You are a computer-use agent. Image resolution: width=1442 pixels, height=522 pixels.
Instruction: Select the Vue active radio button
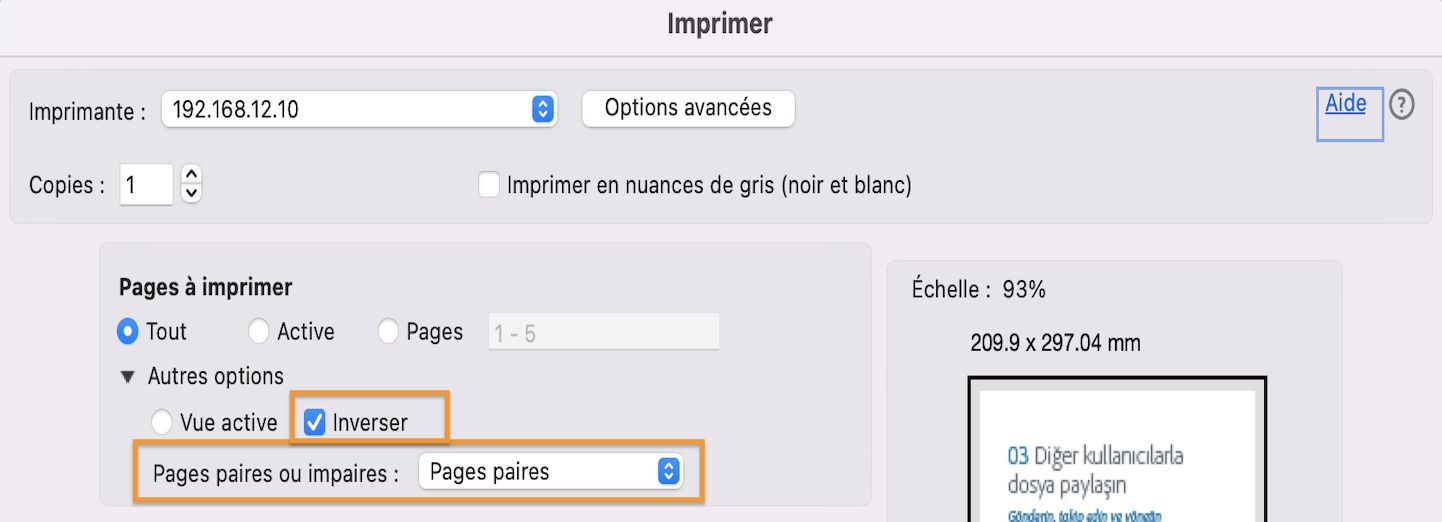coord(161,422)
